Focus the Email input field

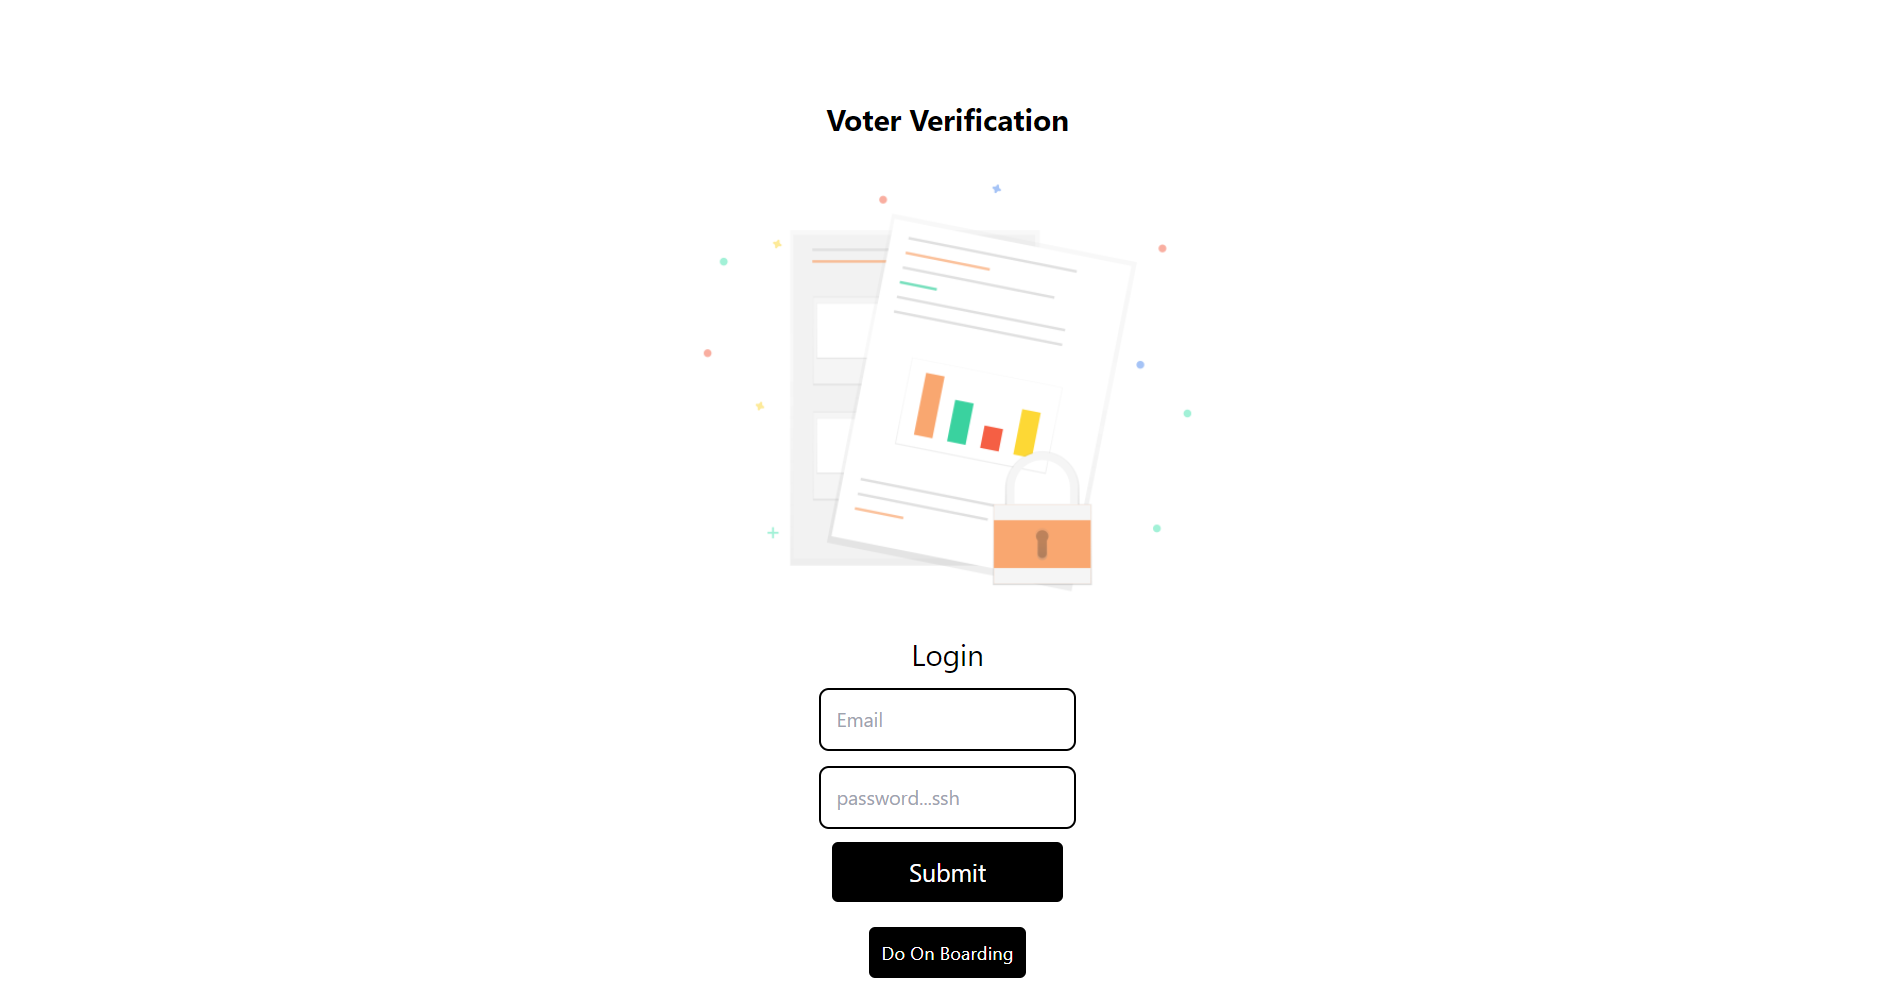tap(947, 719)
